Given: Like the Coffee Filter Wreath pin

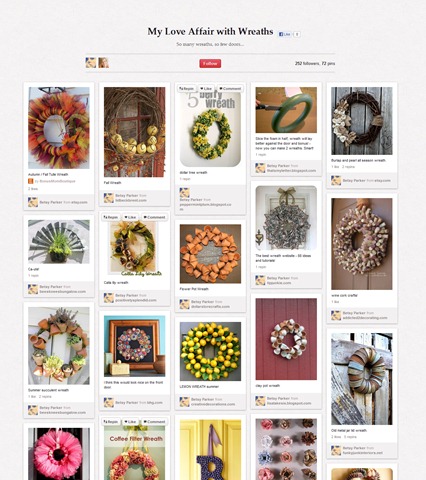Looking at the screenshot, I should 130,422.
